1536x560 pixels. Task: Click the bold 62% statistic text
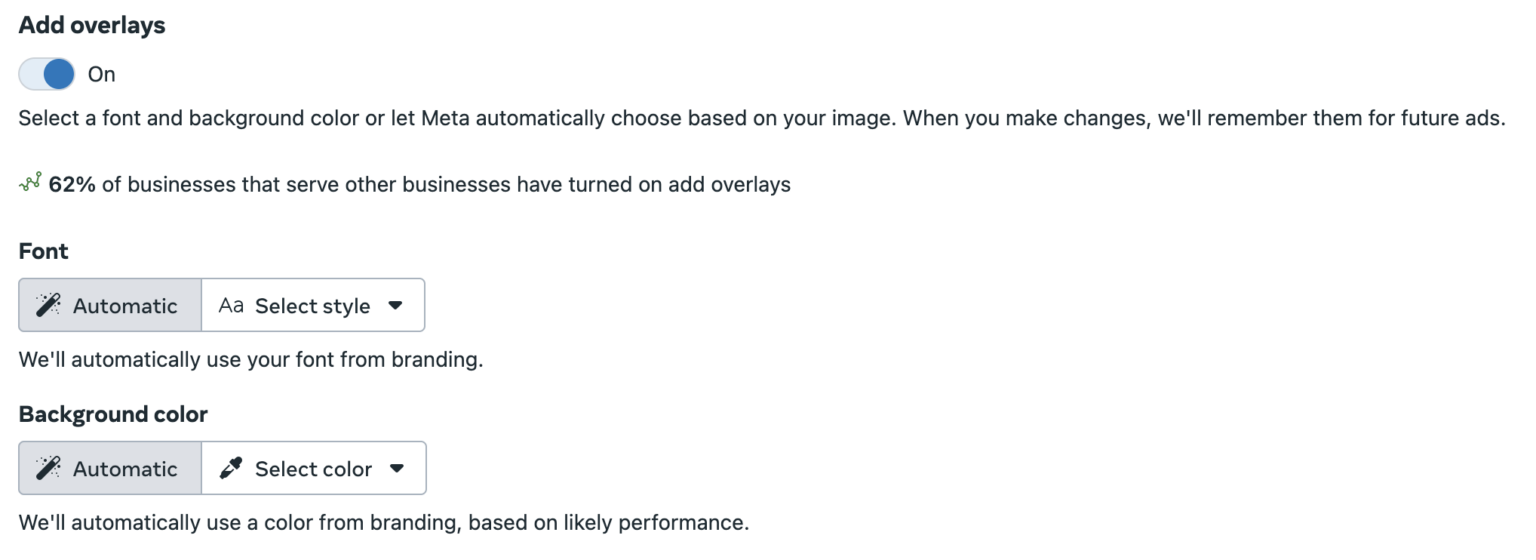(72, 184)
